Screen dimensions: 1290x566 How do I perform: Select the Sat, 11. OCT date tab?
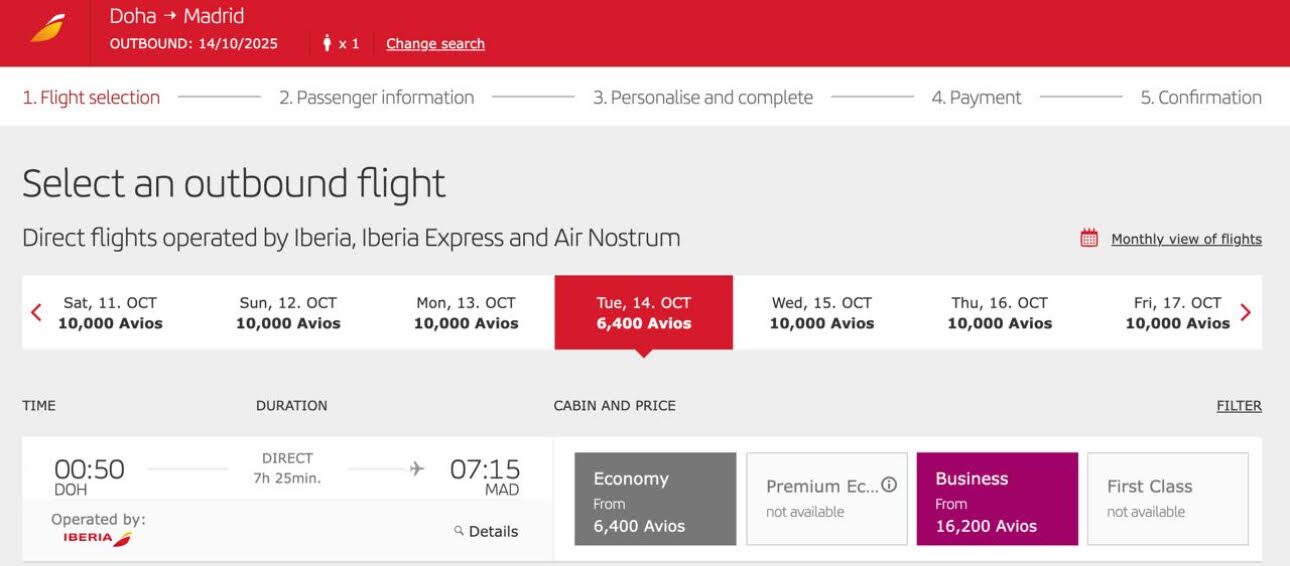tap(110, 312)
